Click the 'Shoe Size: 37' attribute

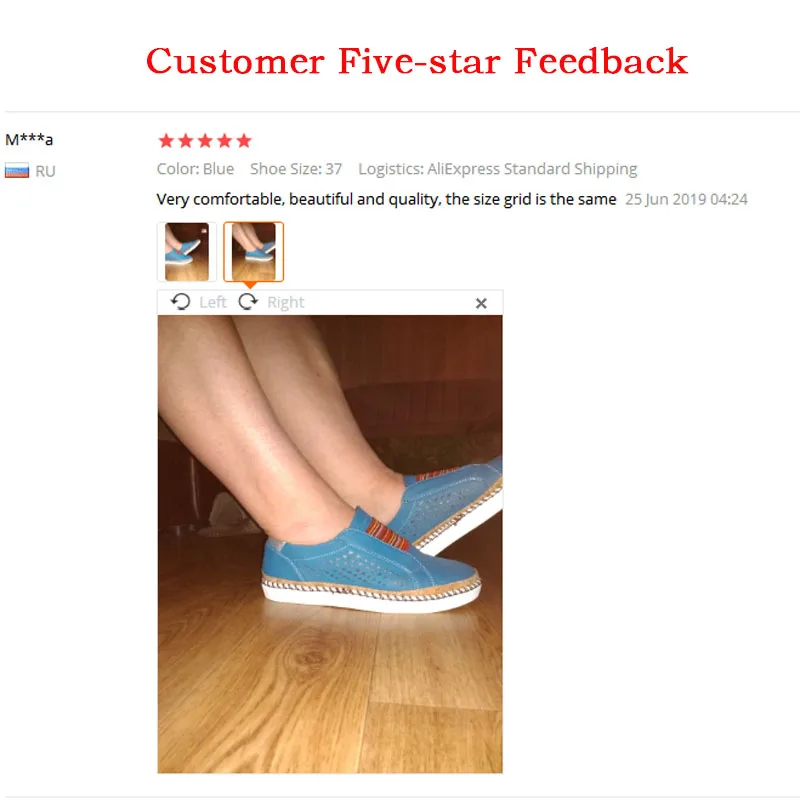pyautogui.click(x=296, y=169)
